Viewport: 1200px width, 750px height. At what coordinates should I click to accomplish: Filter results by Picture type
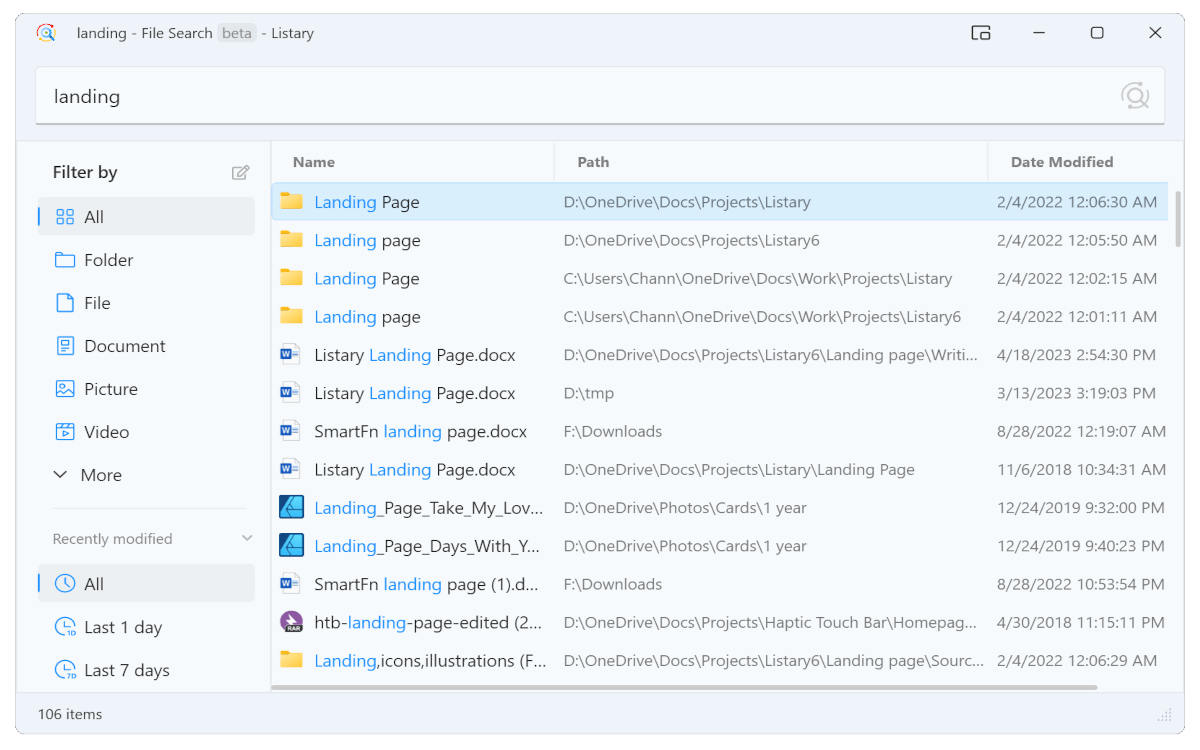tap(110, 389)
